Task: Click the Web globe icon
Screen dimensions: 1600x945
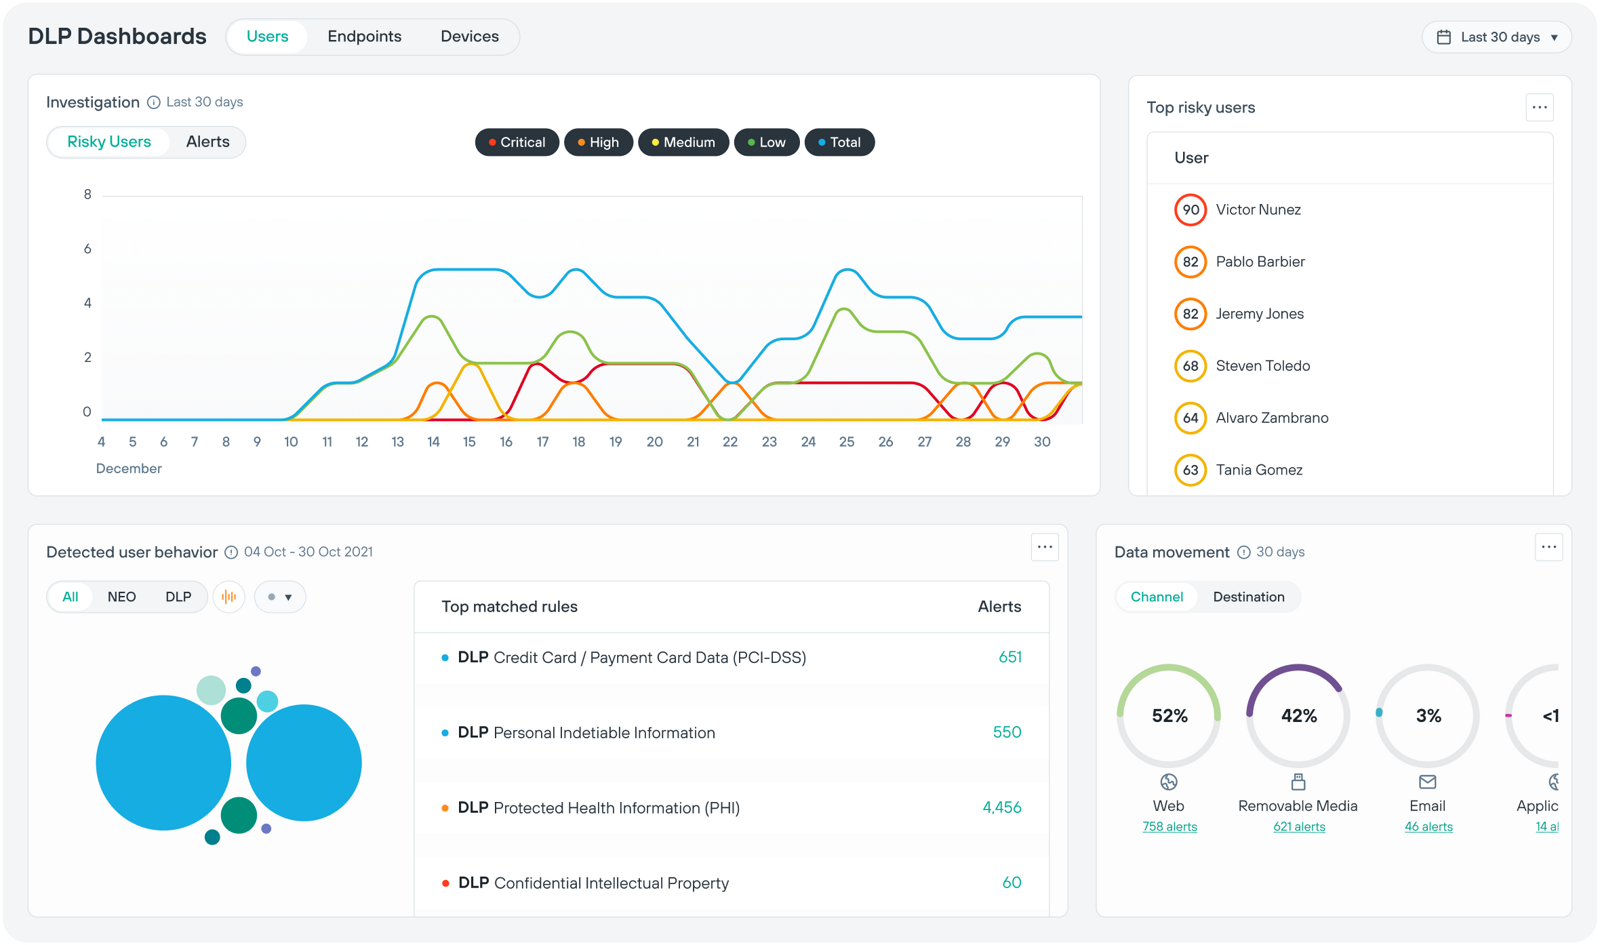Action: click(1169, 782)
